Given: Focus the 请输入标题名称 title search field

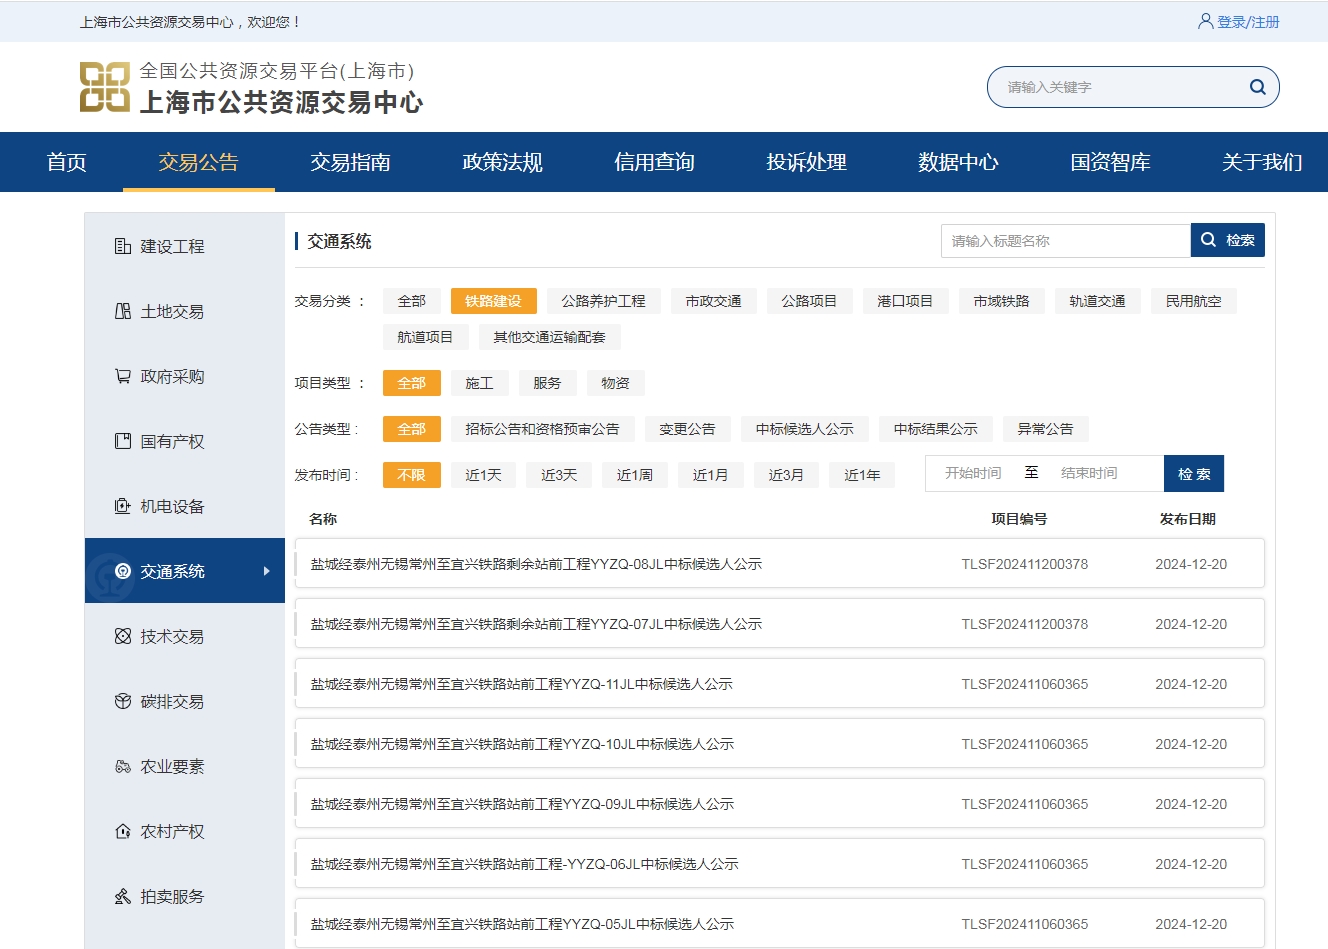Looking at the screenshot, I should click(1066, 241).
